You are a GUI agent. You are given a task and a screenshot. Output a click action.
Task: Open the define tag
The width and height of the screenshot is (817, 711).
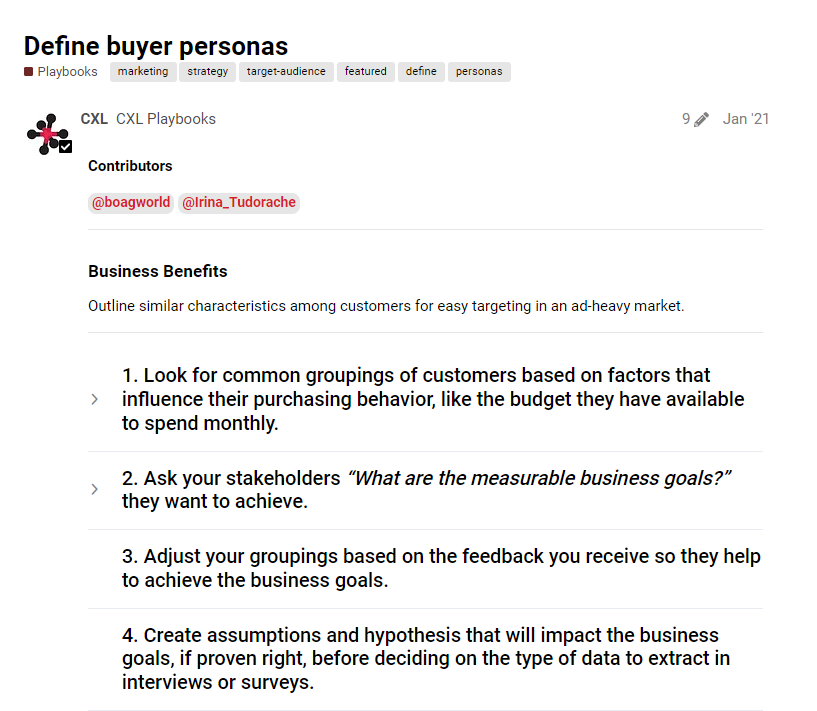click(x=421, y=72)
